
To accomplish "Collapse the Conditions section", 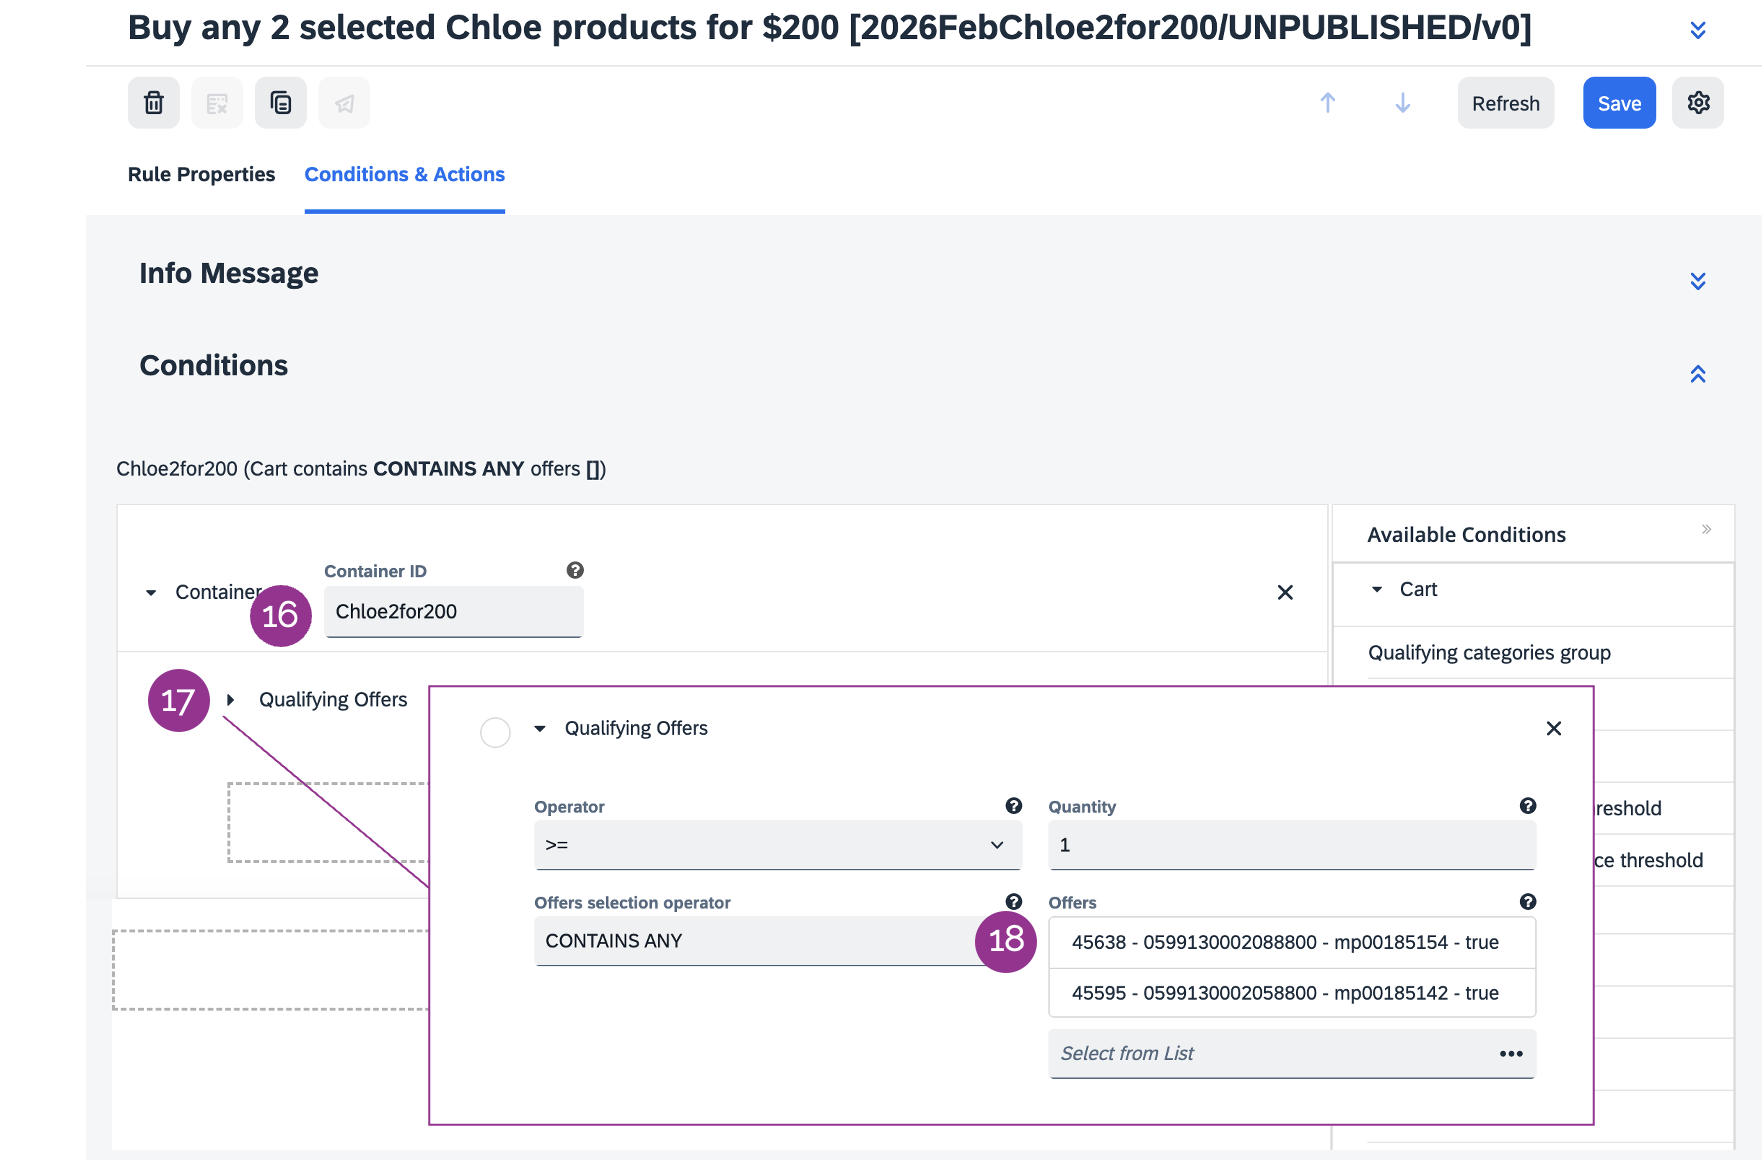I will (x=1697, y=374).
